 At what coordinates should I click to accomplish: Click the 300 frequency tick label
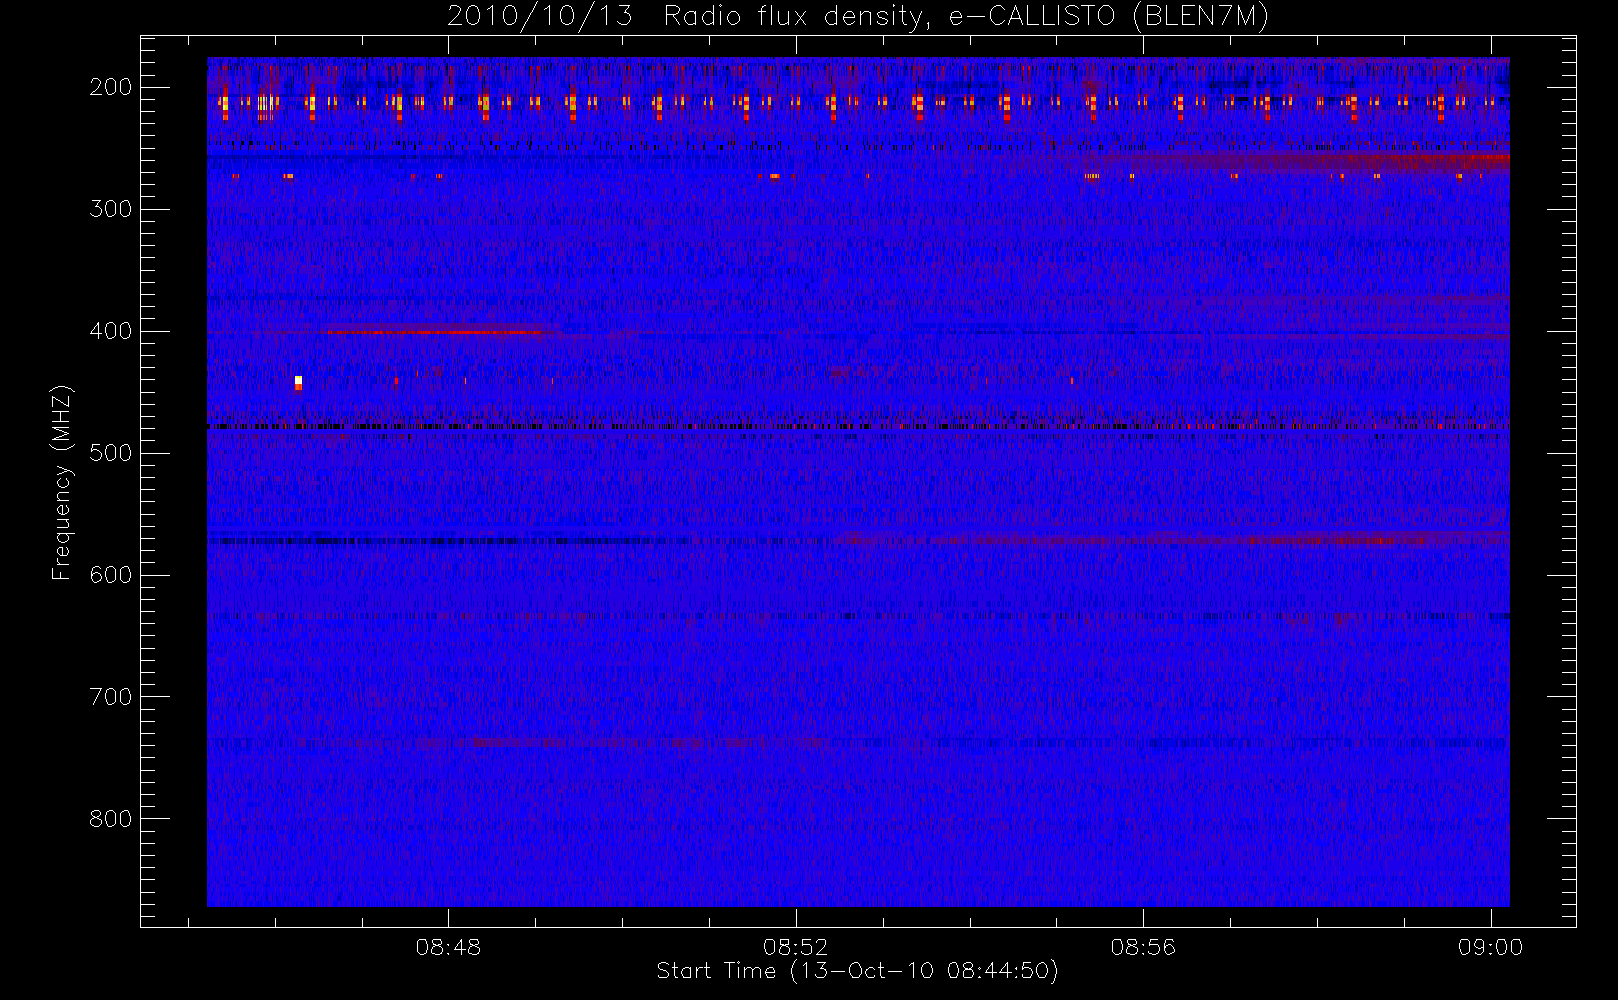[x=110, y=209]
